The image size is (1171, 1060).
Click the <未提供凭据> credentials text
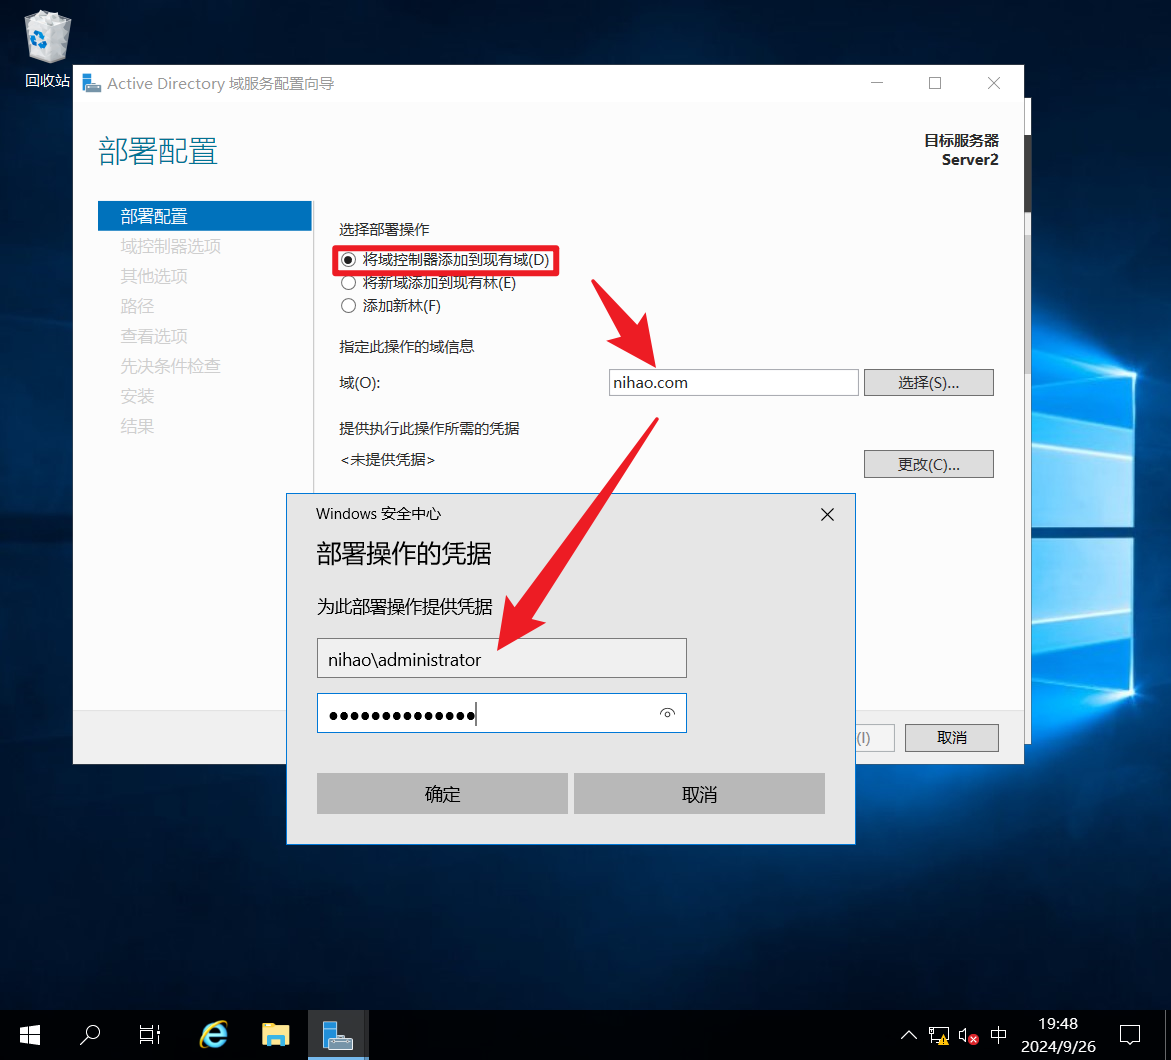(x=388, y=459)
